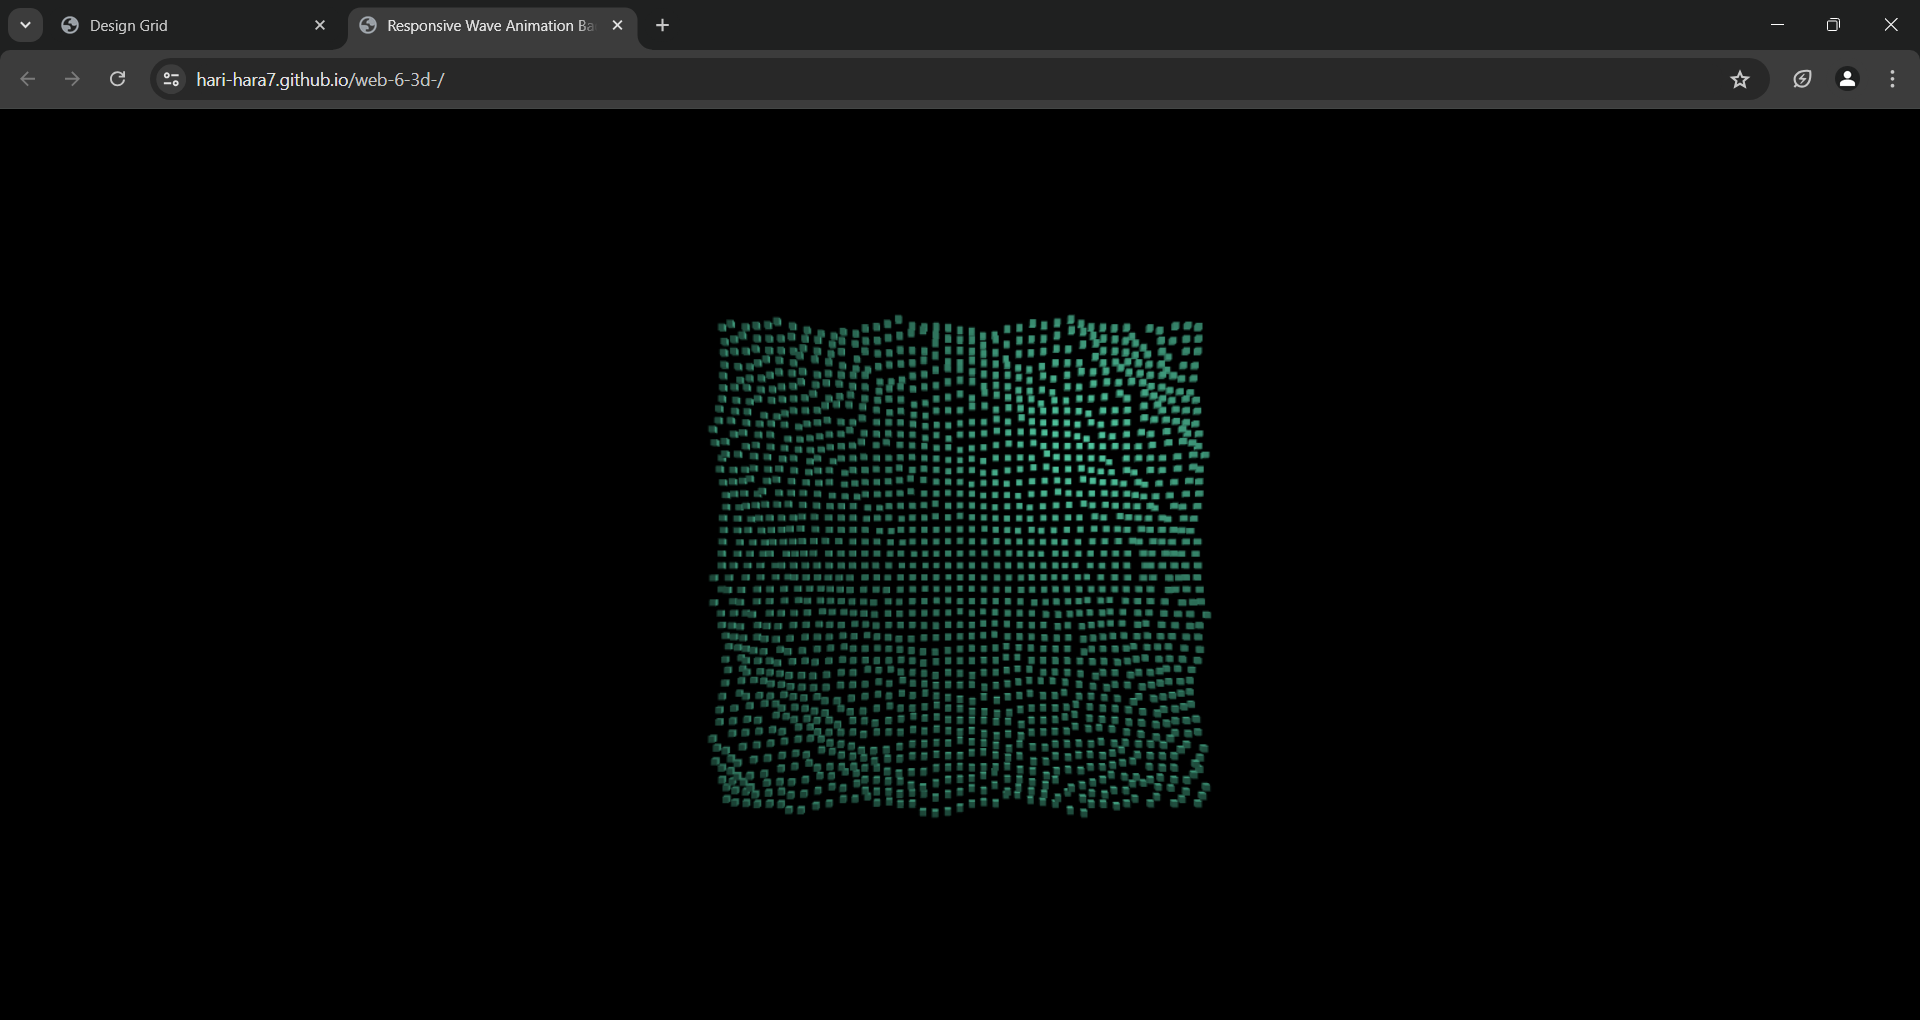Open the tab search dropdown arrow
This screenshot has height=1020, width=1920.
tap(25, 25)
